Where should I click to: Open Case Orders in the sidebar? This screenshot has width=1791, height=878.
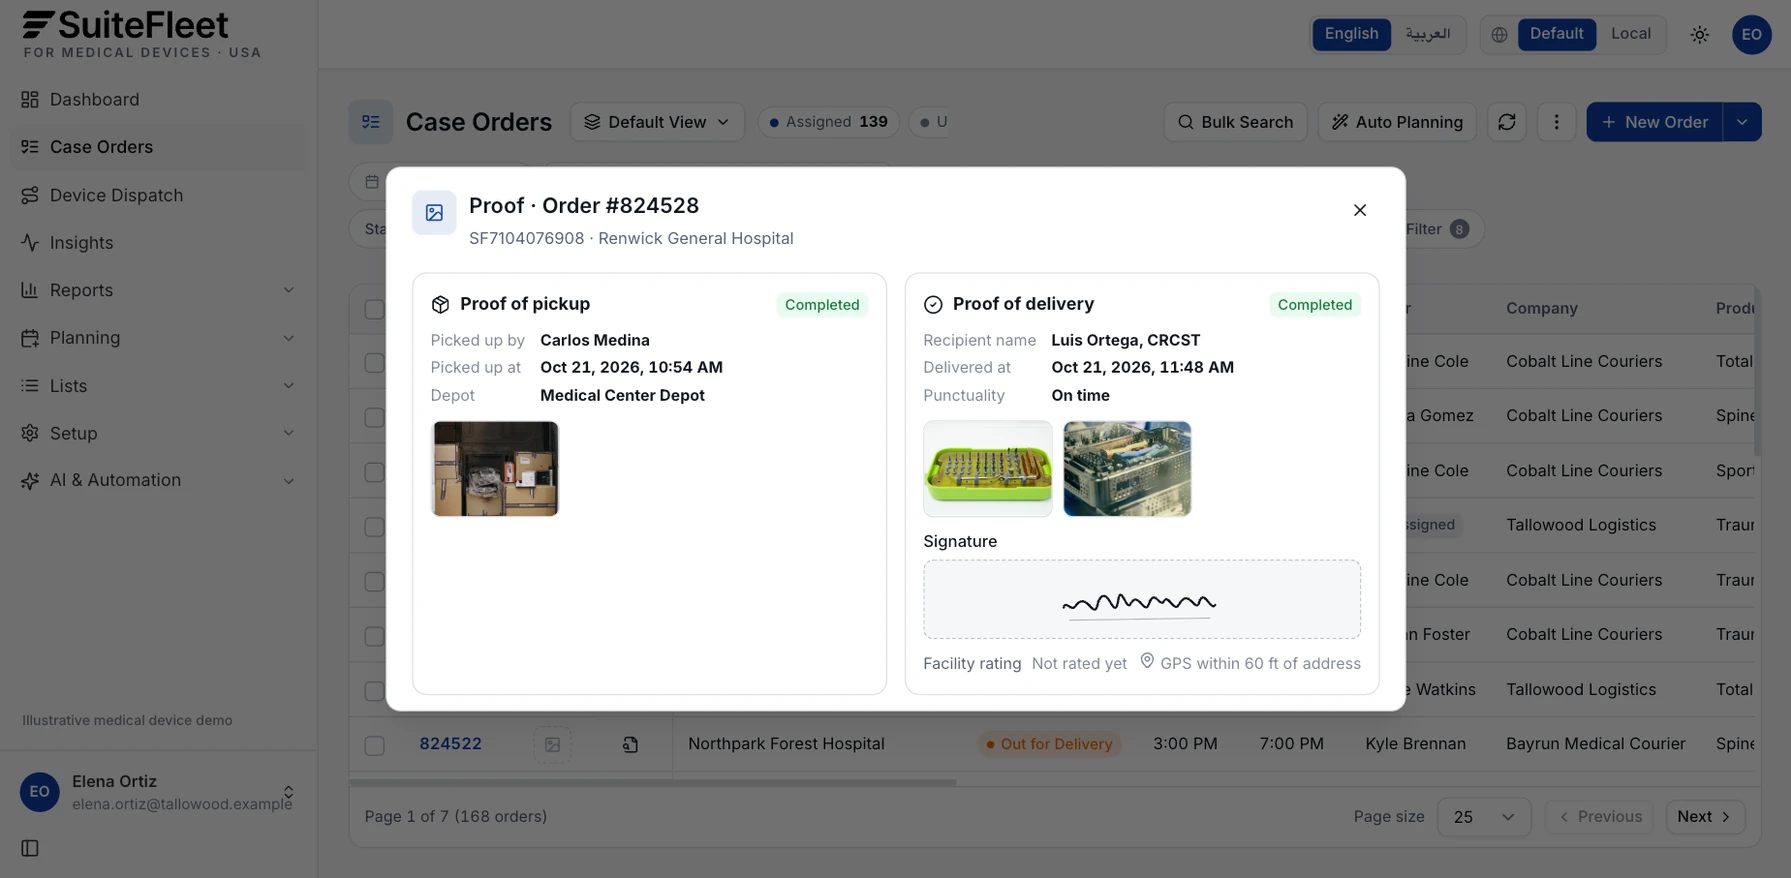pos(158,147)
